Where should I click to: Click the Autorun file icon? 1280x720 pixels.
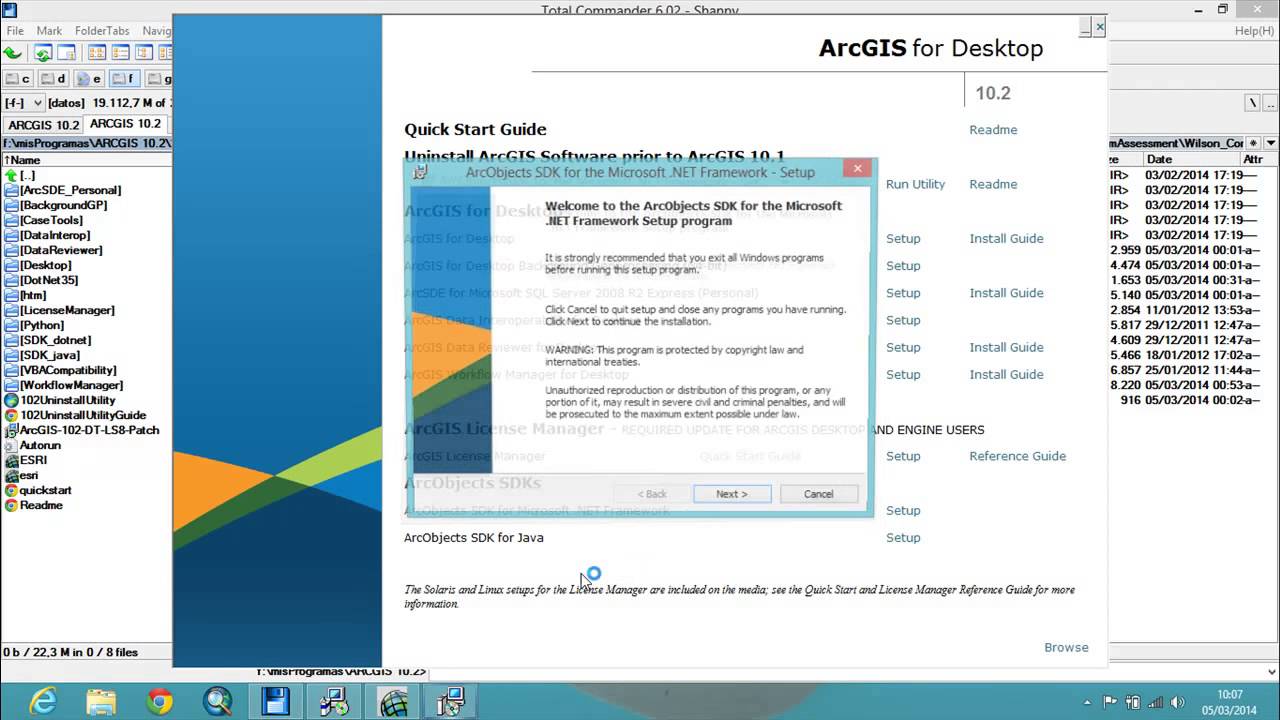(x=11, y=445)
